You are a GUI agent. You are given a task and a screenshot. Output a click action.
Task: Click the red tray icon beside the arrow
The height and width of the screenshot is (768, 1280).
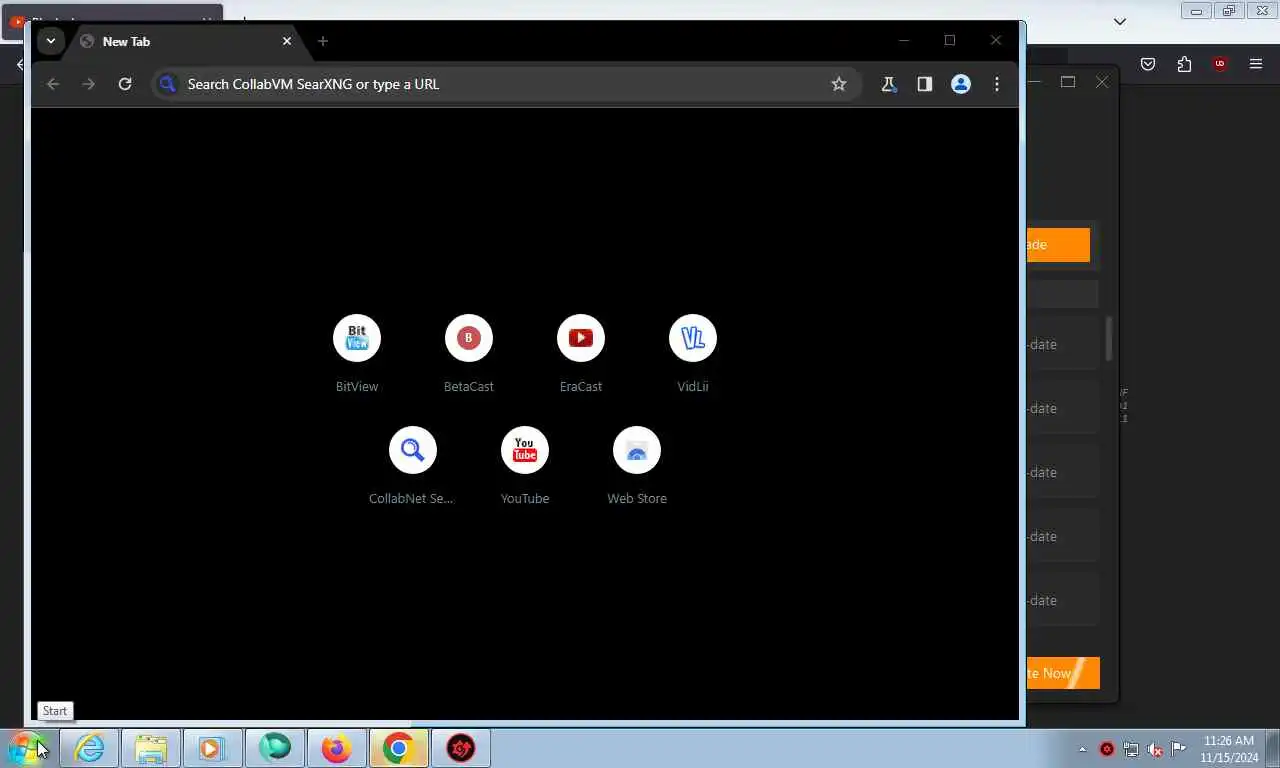(x=1107, y=749)
